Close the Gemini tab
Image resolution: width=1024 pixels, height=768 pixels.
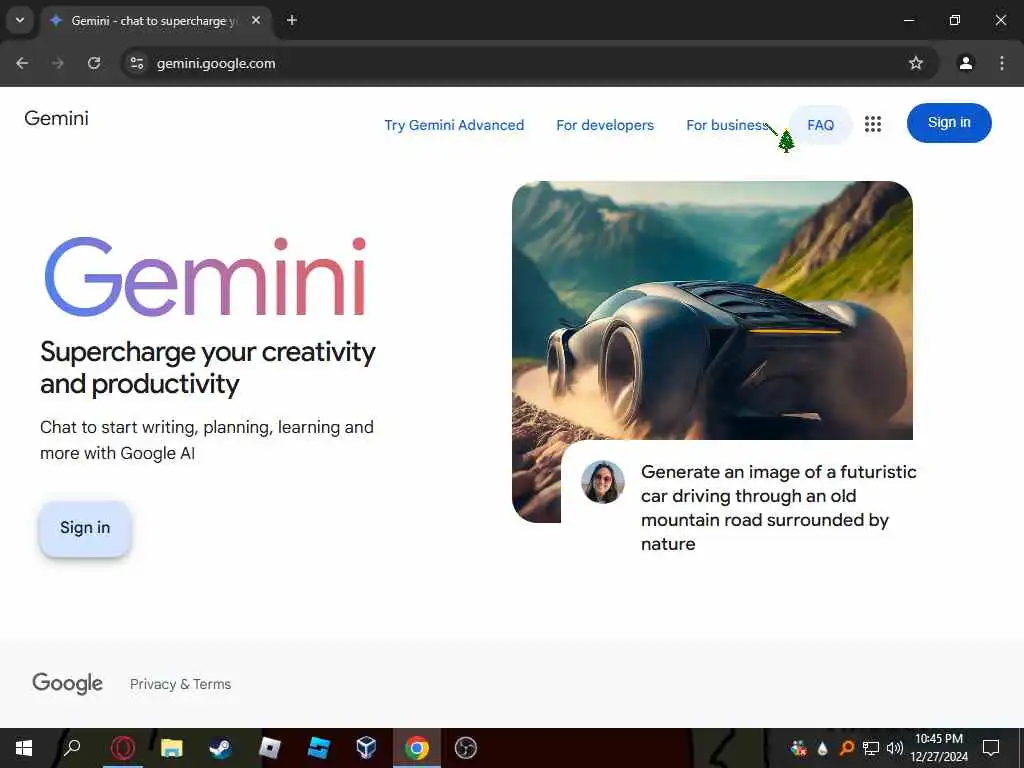click(x=256, y=20)
